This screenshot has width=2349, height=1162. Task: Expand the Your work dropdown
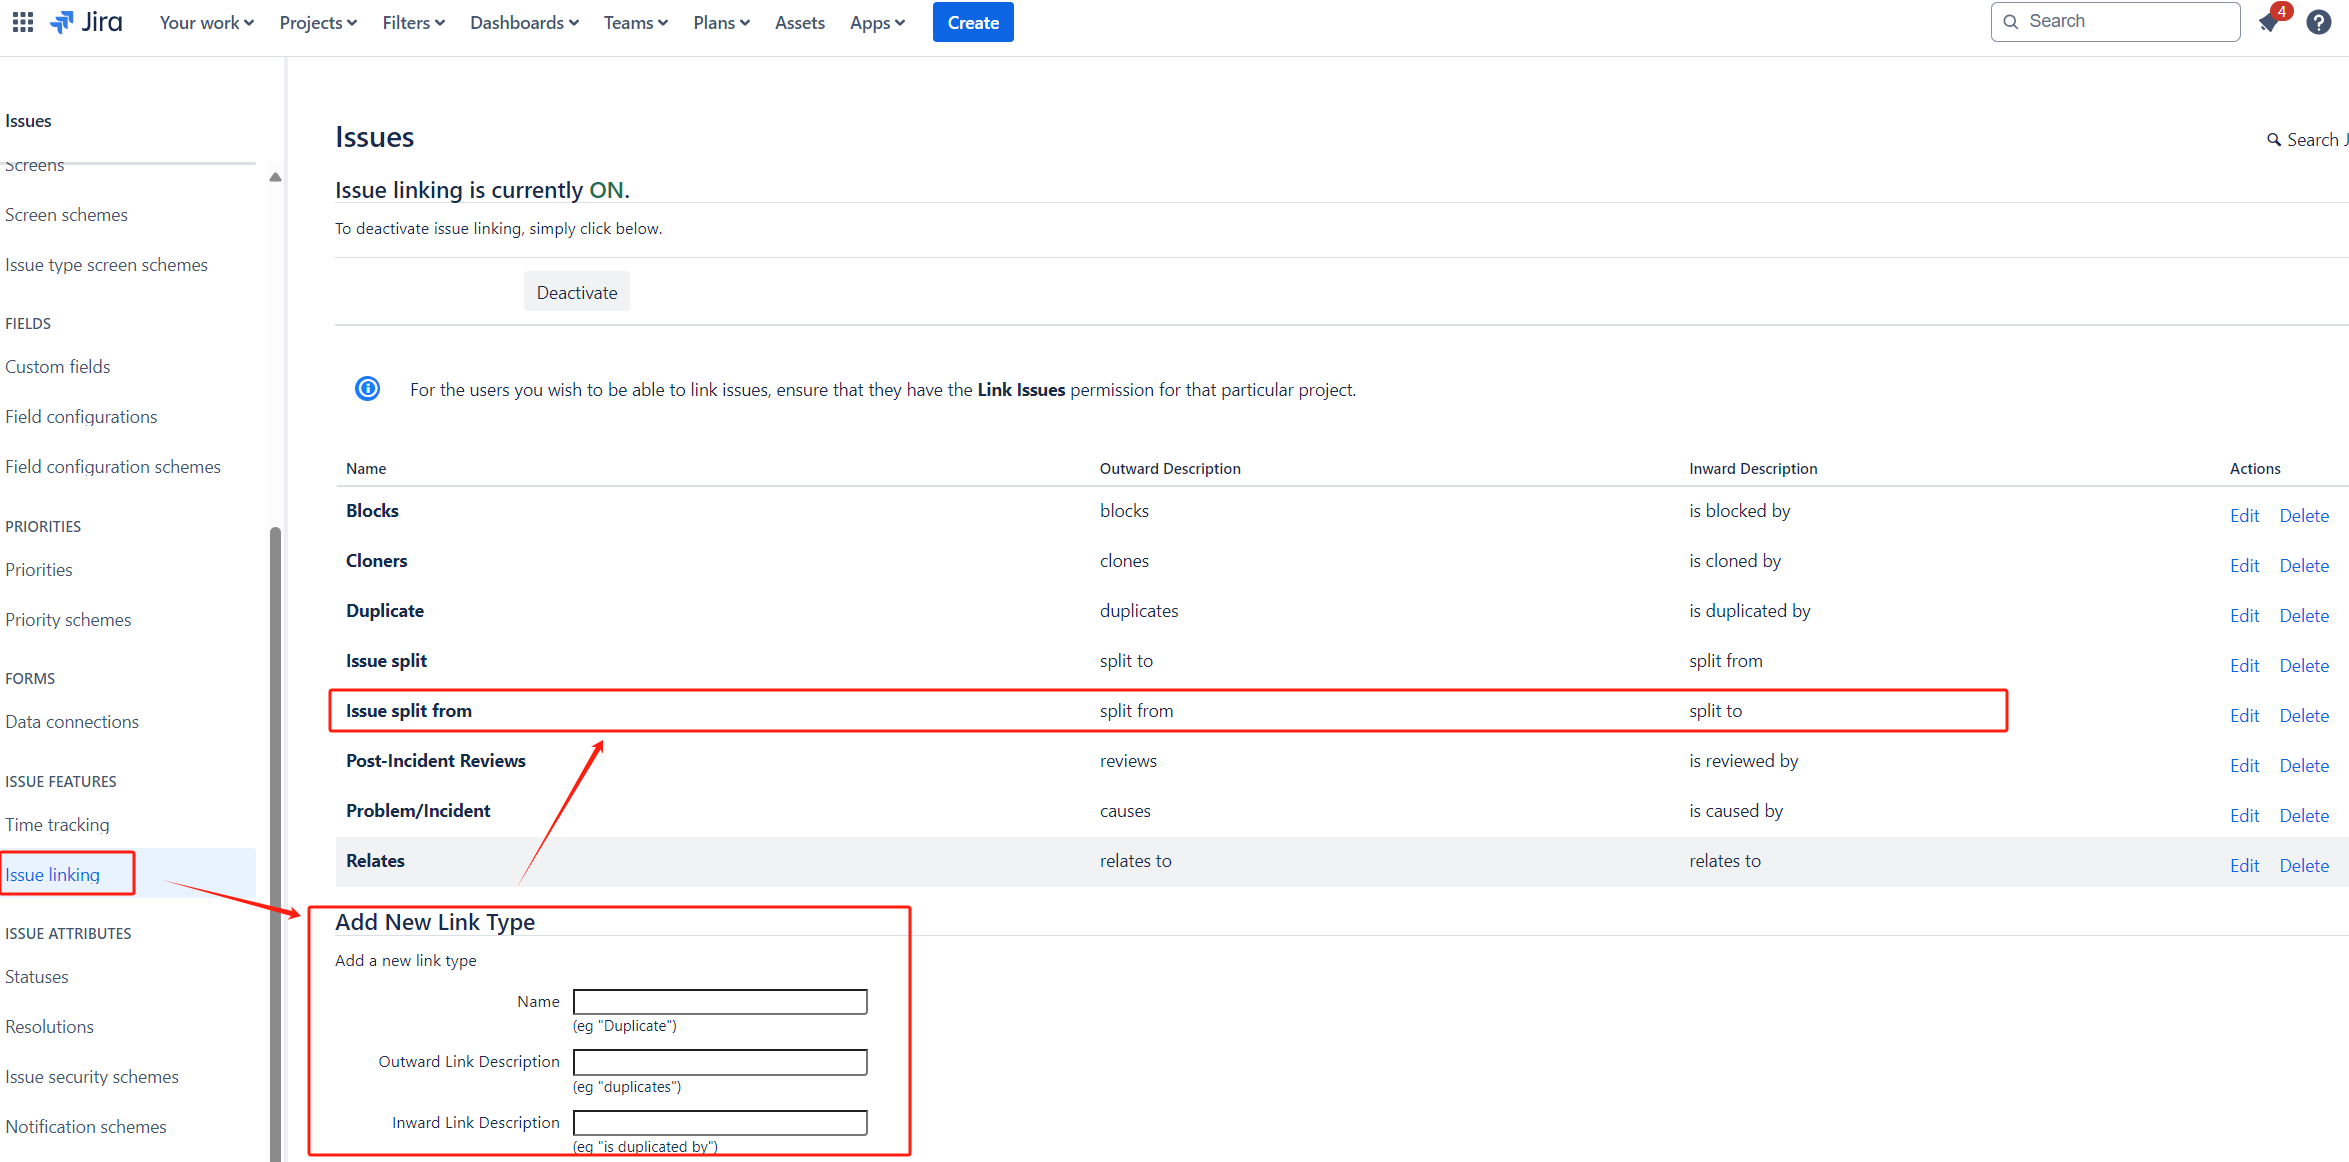click(x=207, y=22)
